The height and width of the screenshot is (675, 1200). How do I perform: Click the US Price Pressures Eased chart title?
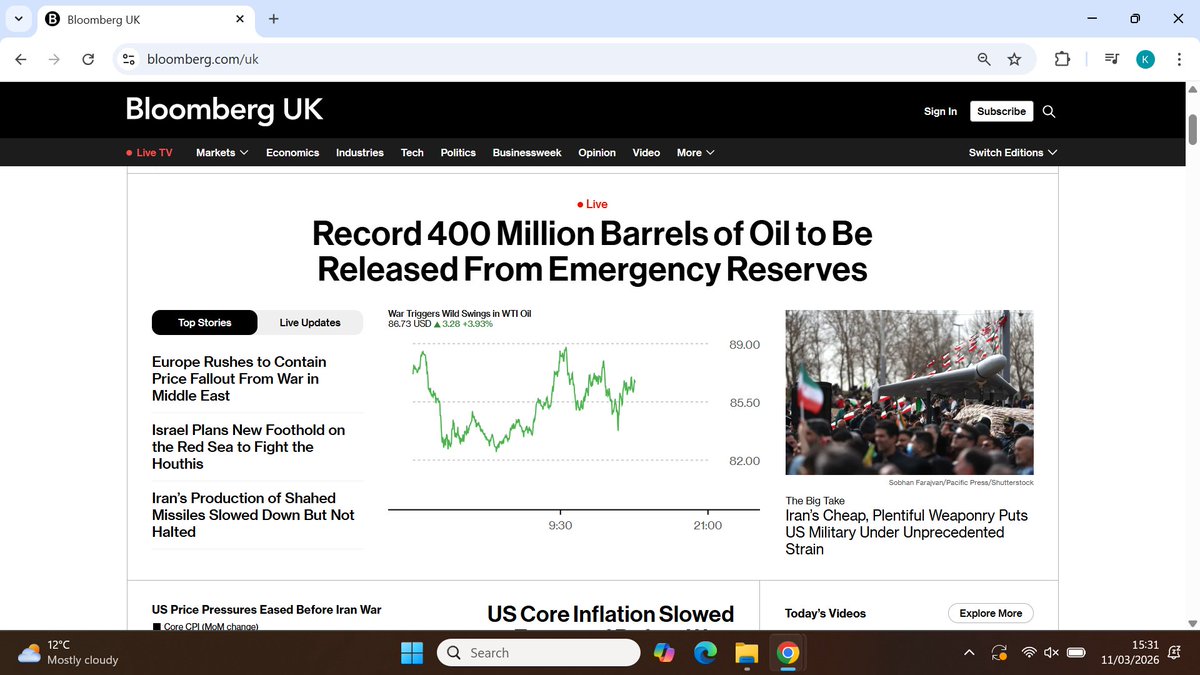266,610
